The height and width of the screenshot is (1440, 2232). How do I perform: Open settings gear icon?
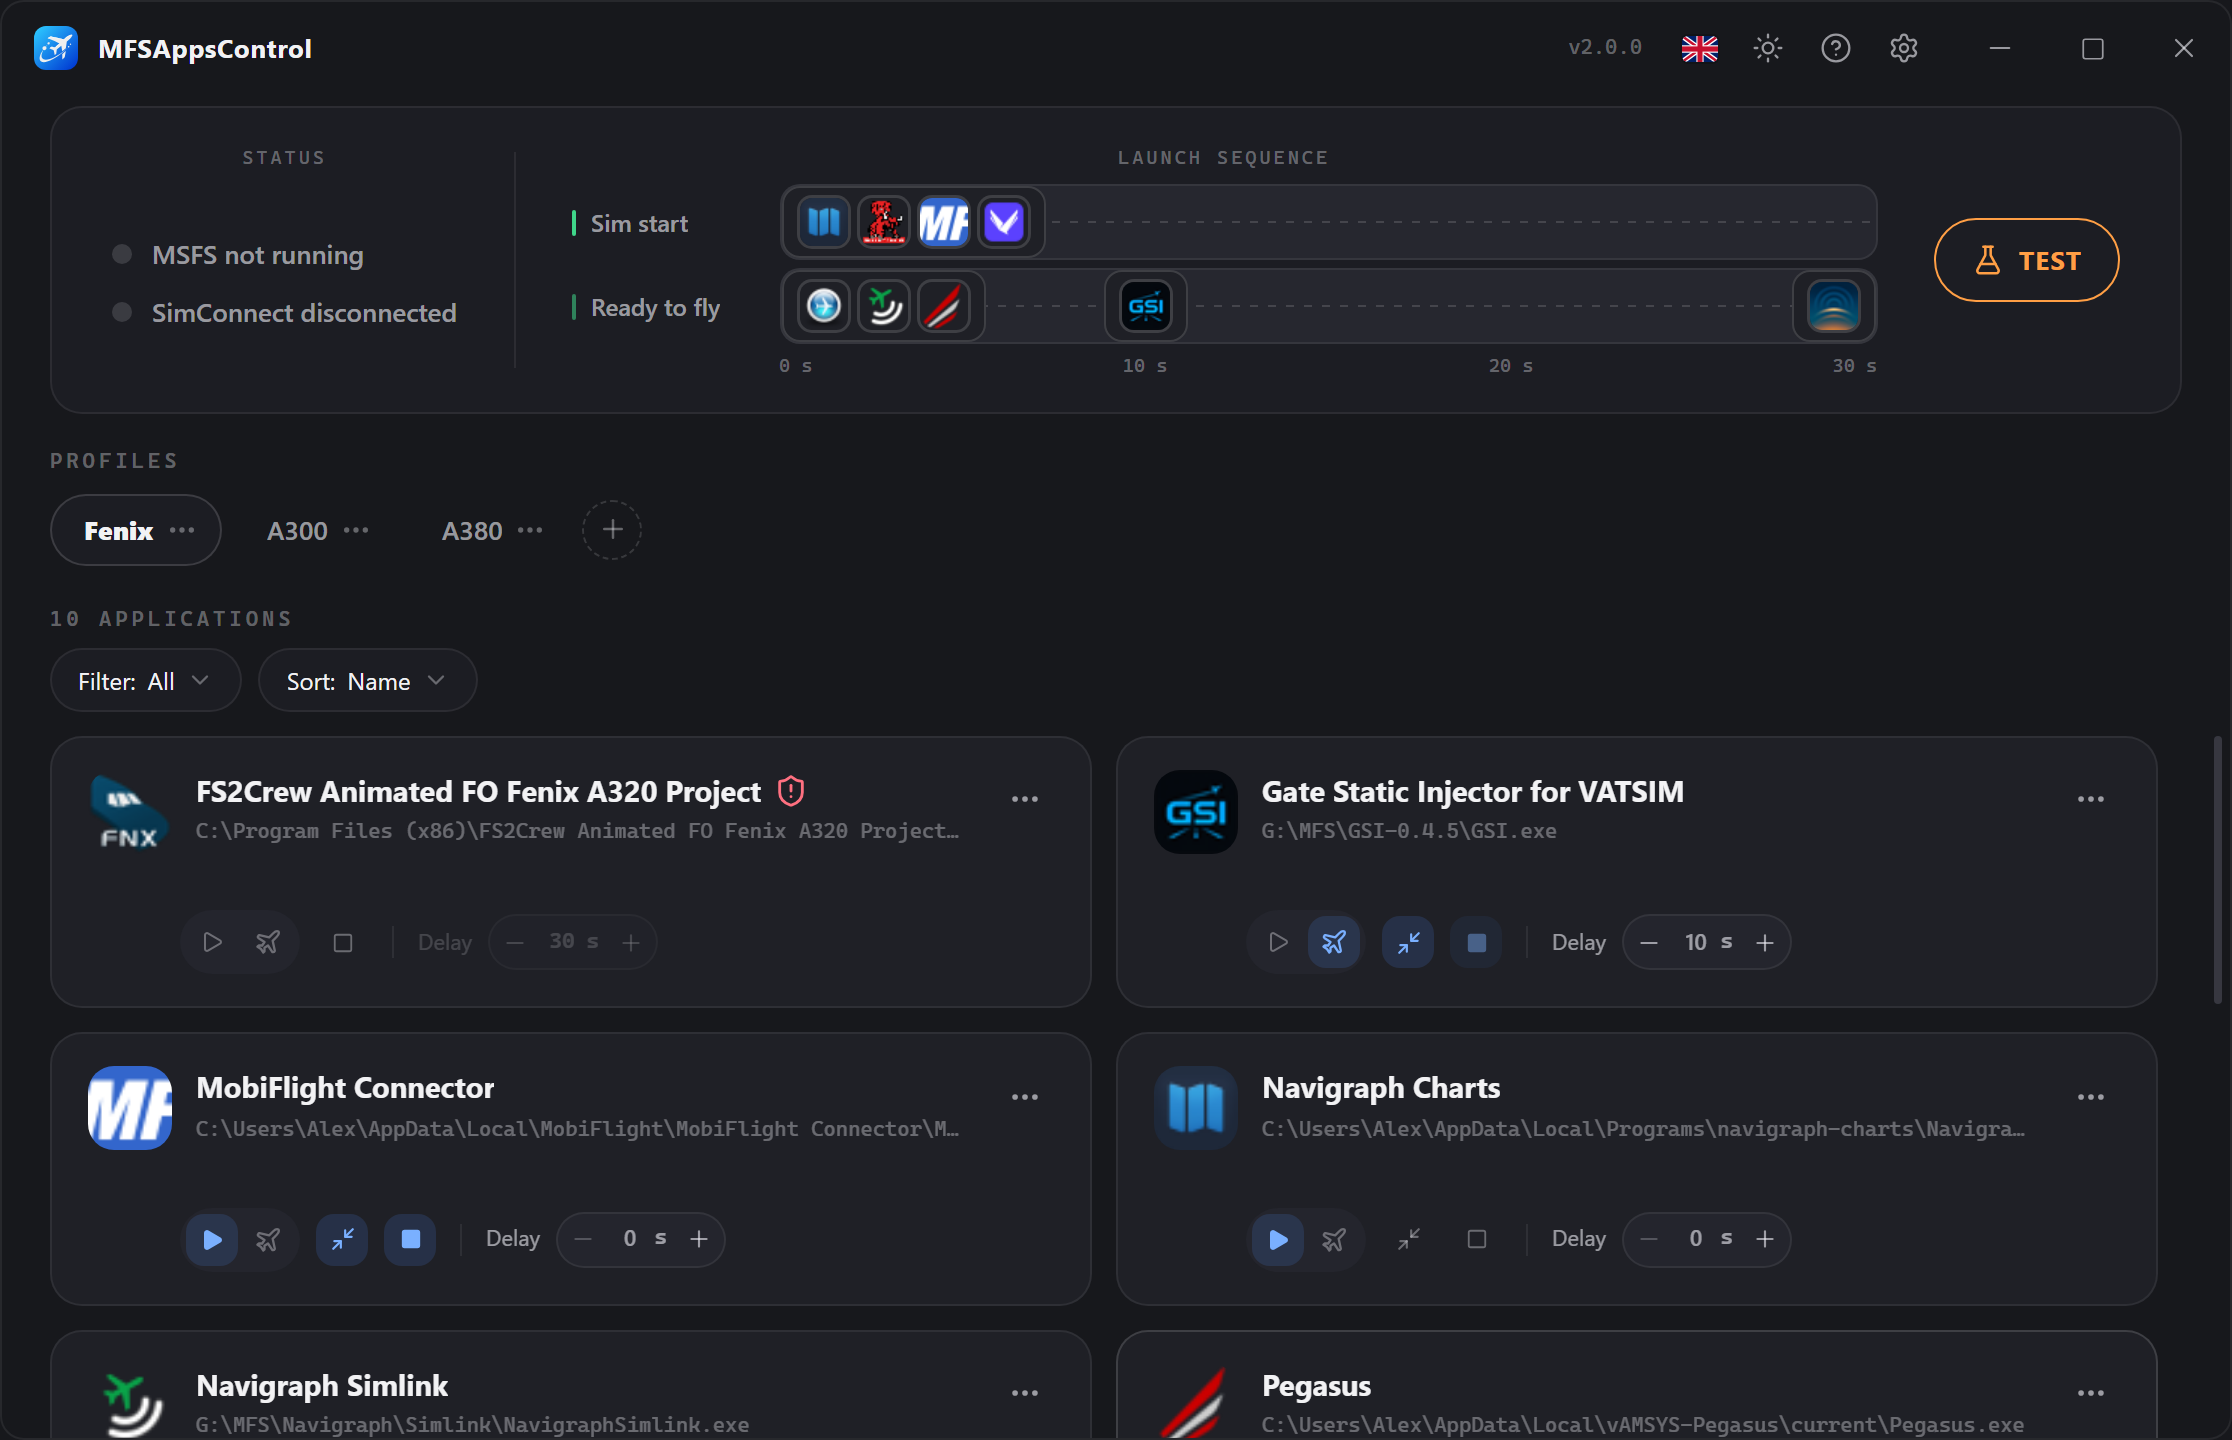[x=1903, y=48]
